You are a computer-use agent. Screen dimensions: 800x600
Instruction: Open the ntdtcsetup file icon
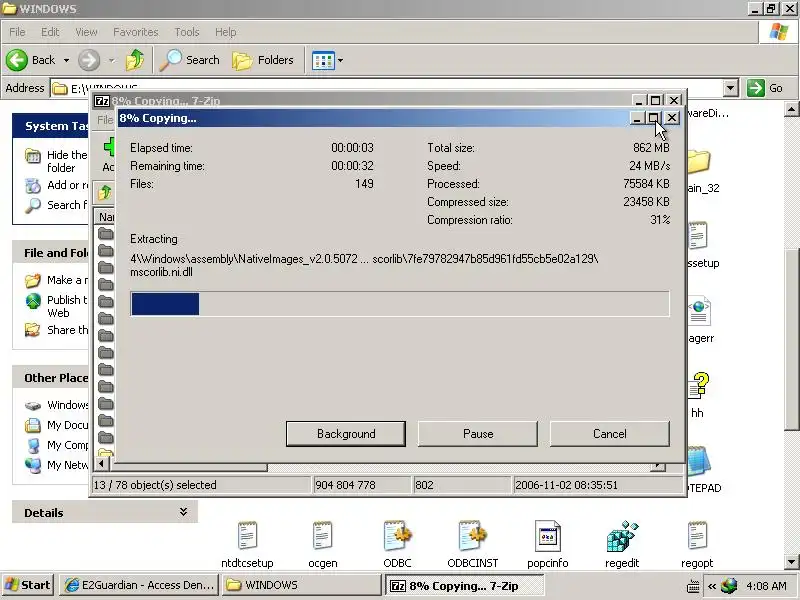[247, 544]
